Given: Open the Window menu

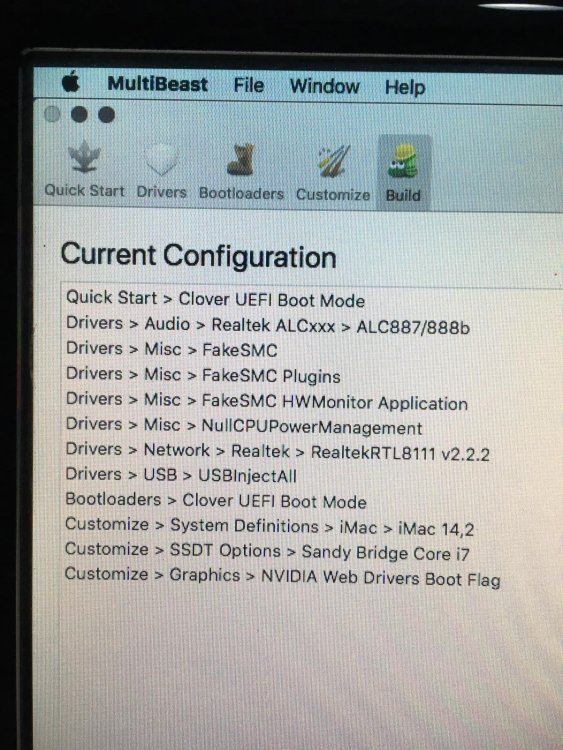Looking at the screenshot, I should 325,86.
